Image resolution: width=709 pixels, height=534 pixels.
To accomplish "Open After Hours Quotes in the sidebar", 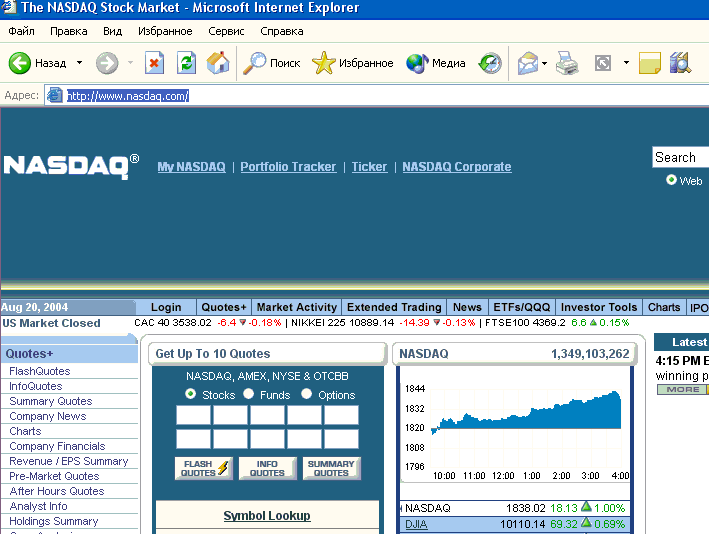I will coord(57,491).
